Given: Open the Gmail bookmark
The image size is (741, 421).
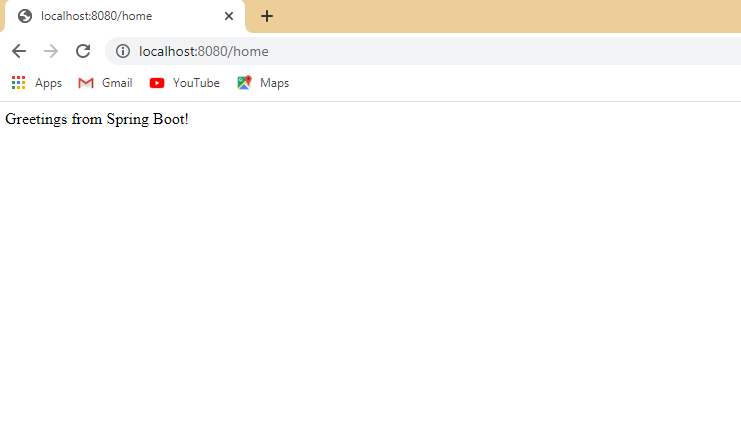Looking at the screenshot, I should click(105, 83).
